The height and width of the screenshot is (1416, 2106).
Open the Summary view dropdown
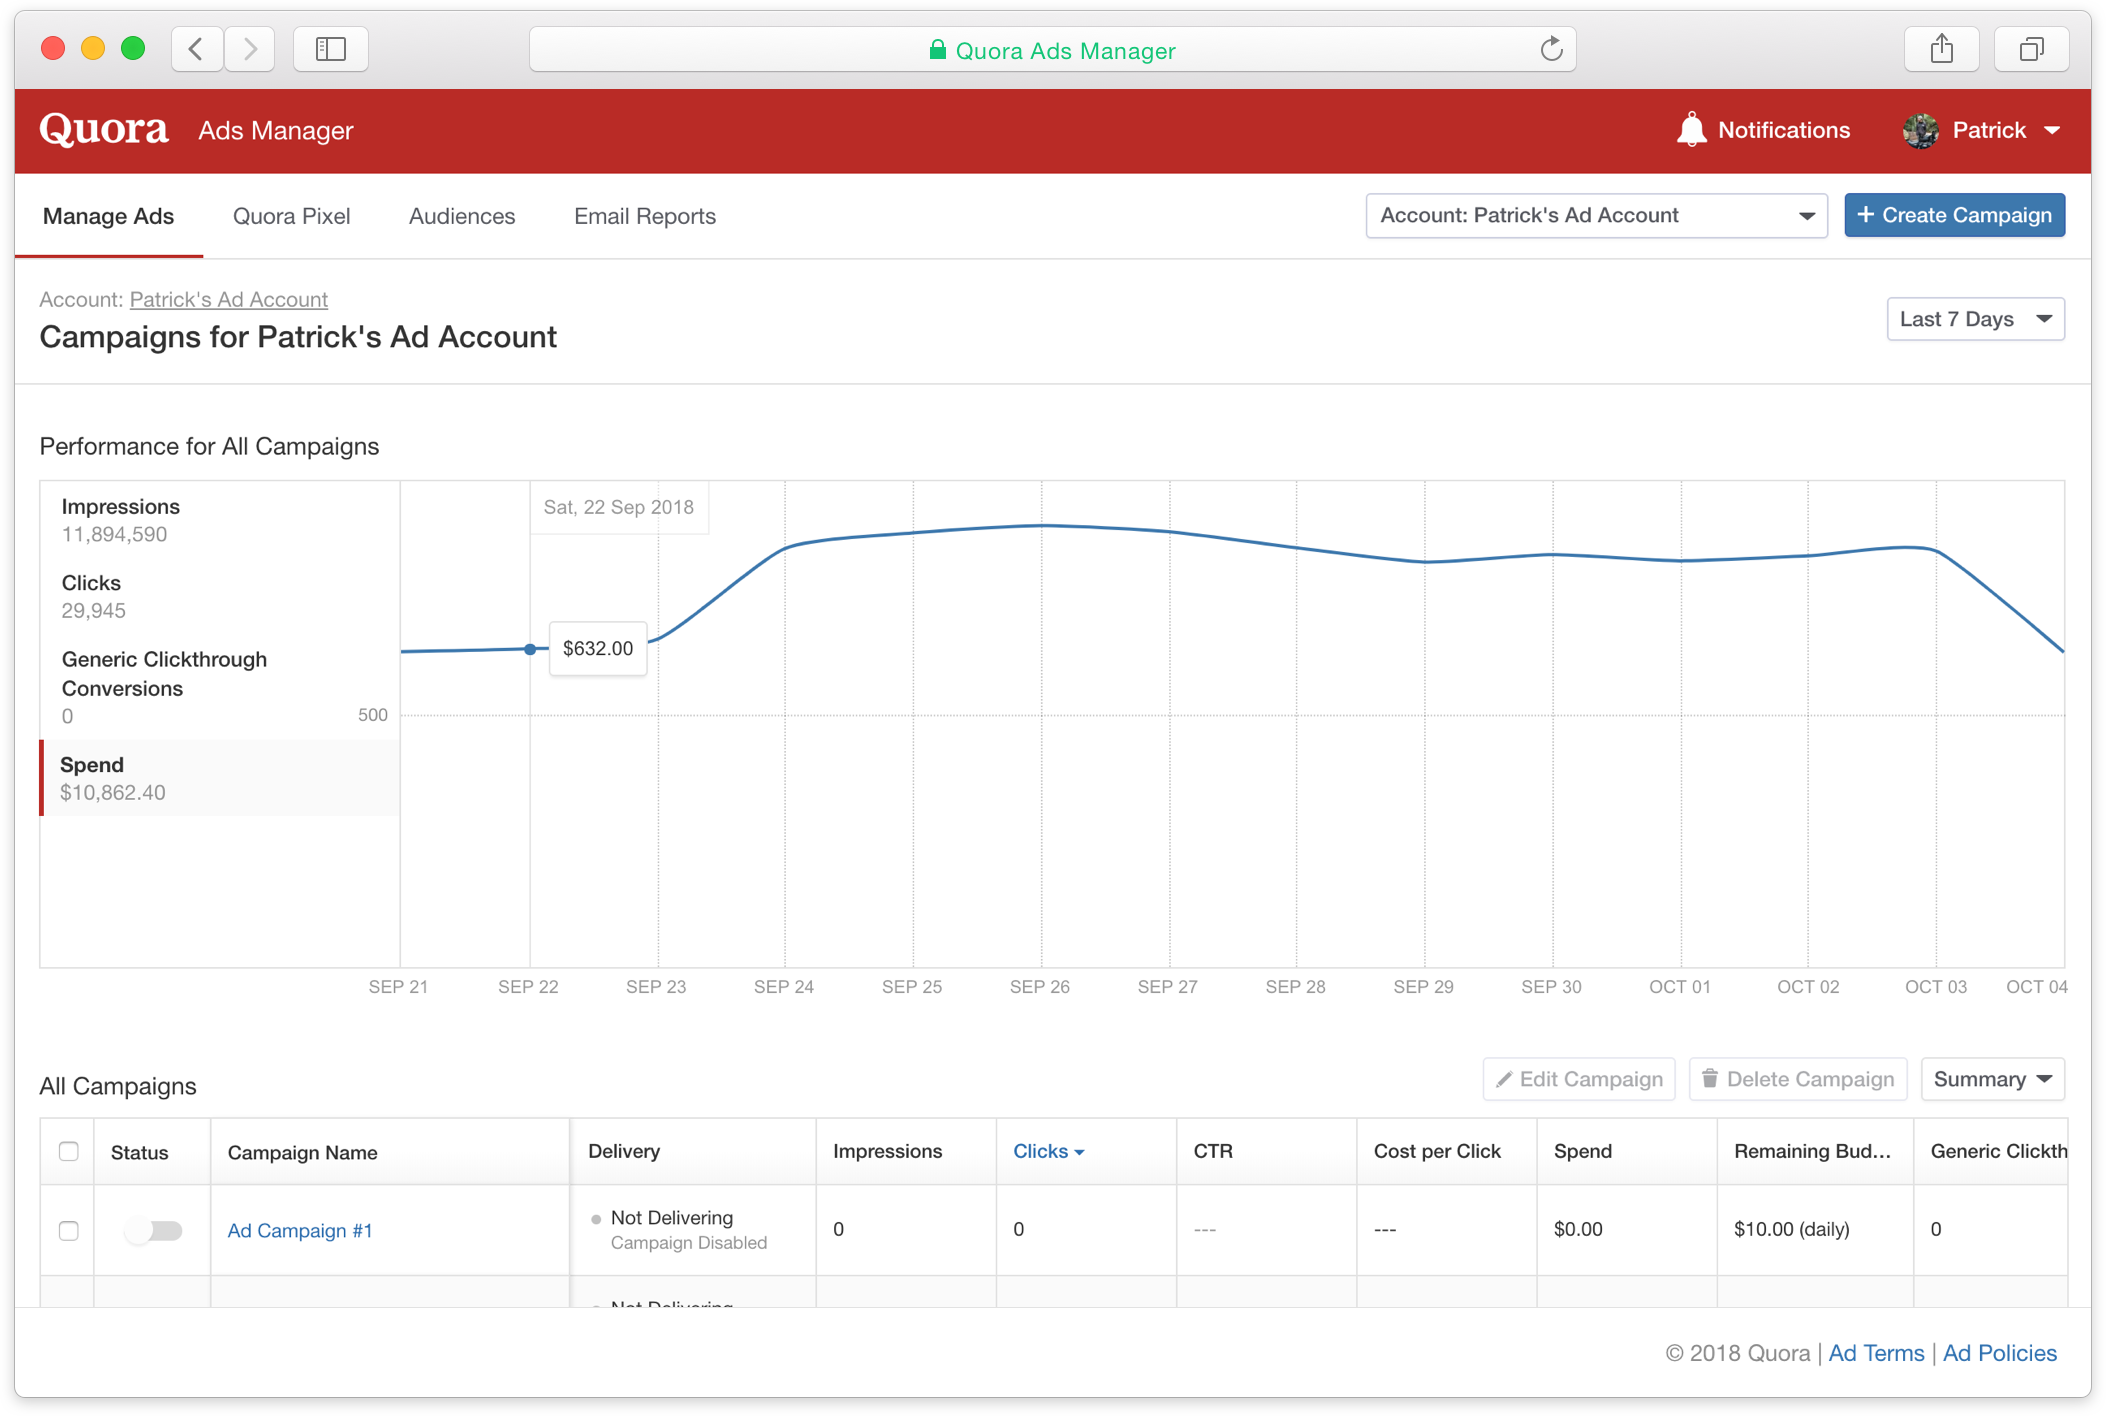(1992, 1079)
